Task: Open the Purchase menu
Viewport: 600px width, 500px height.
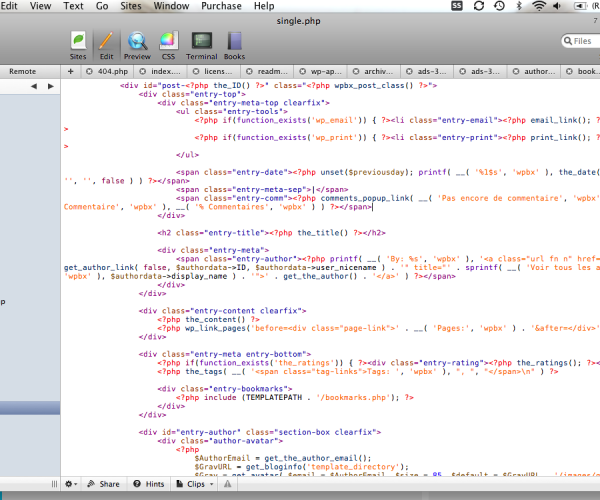Action: [x=220, y=6]
